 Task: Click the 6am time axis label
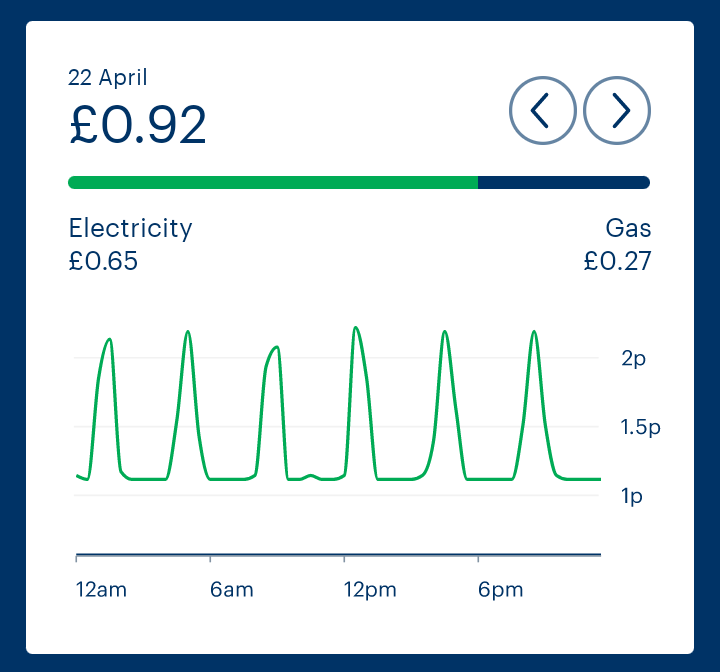click(x=232, y=590)
